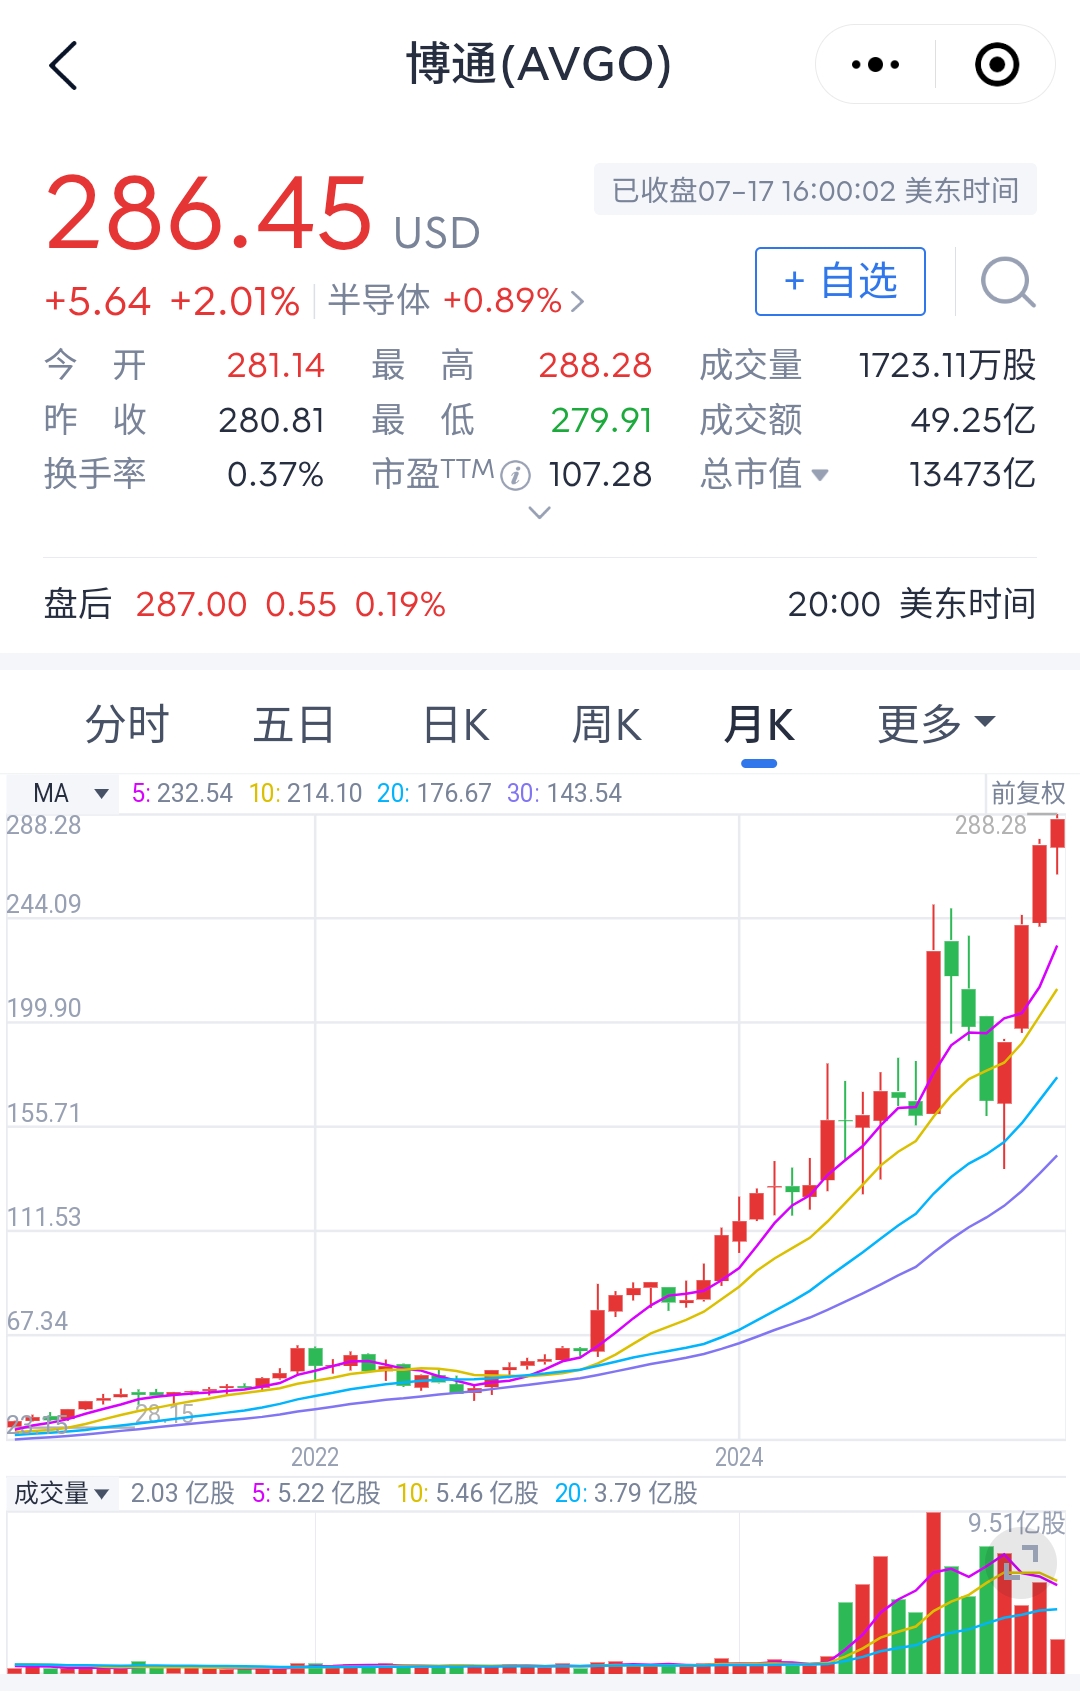Tap the 2024 axis label on chart
The image size is (1080, 1692).
click(739, 1457)
